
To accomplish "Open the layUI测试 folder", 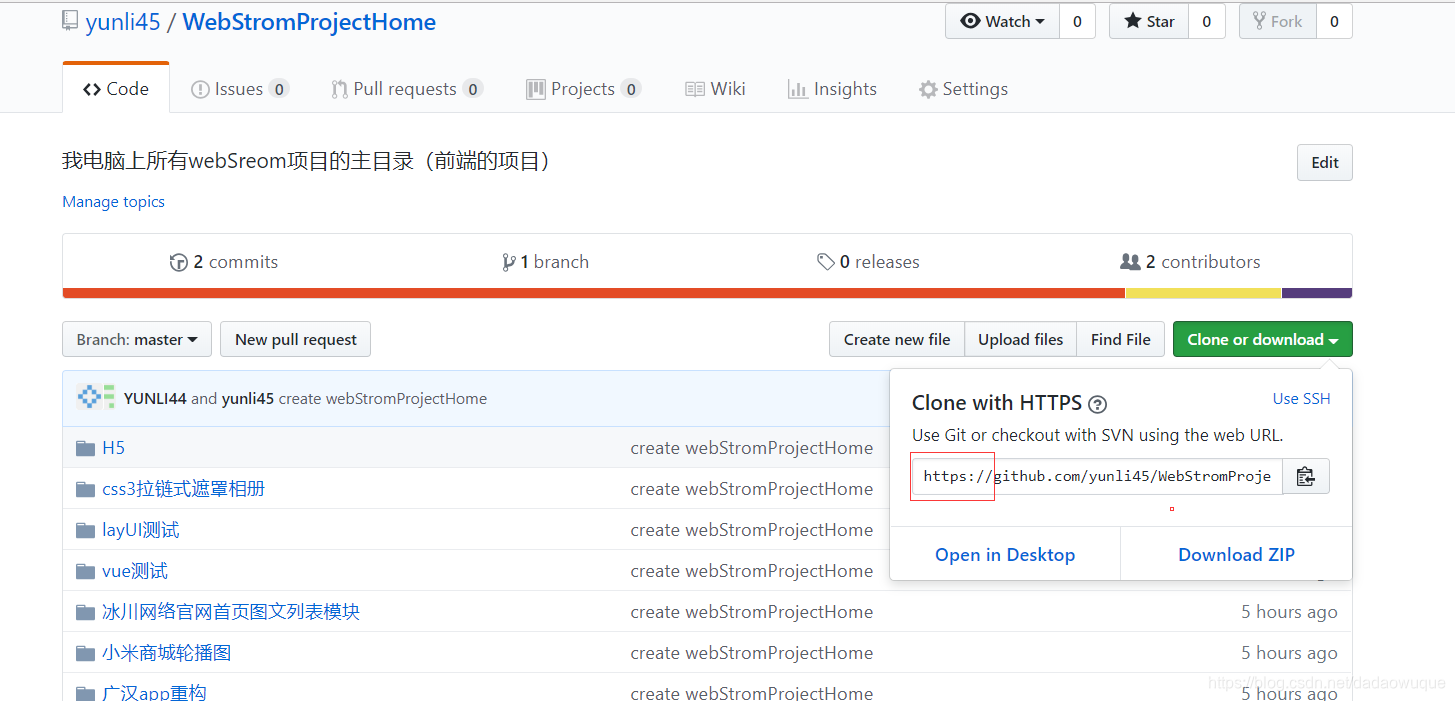I will click(141, 530).
